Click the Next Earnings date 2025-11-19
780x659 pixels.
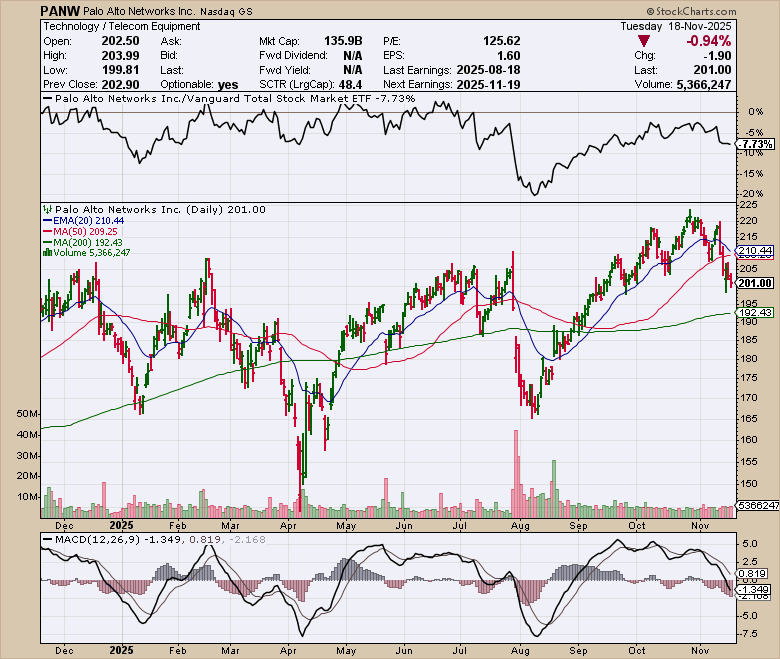pos(488,85)
